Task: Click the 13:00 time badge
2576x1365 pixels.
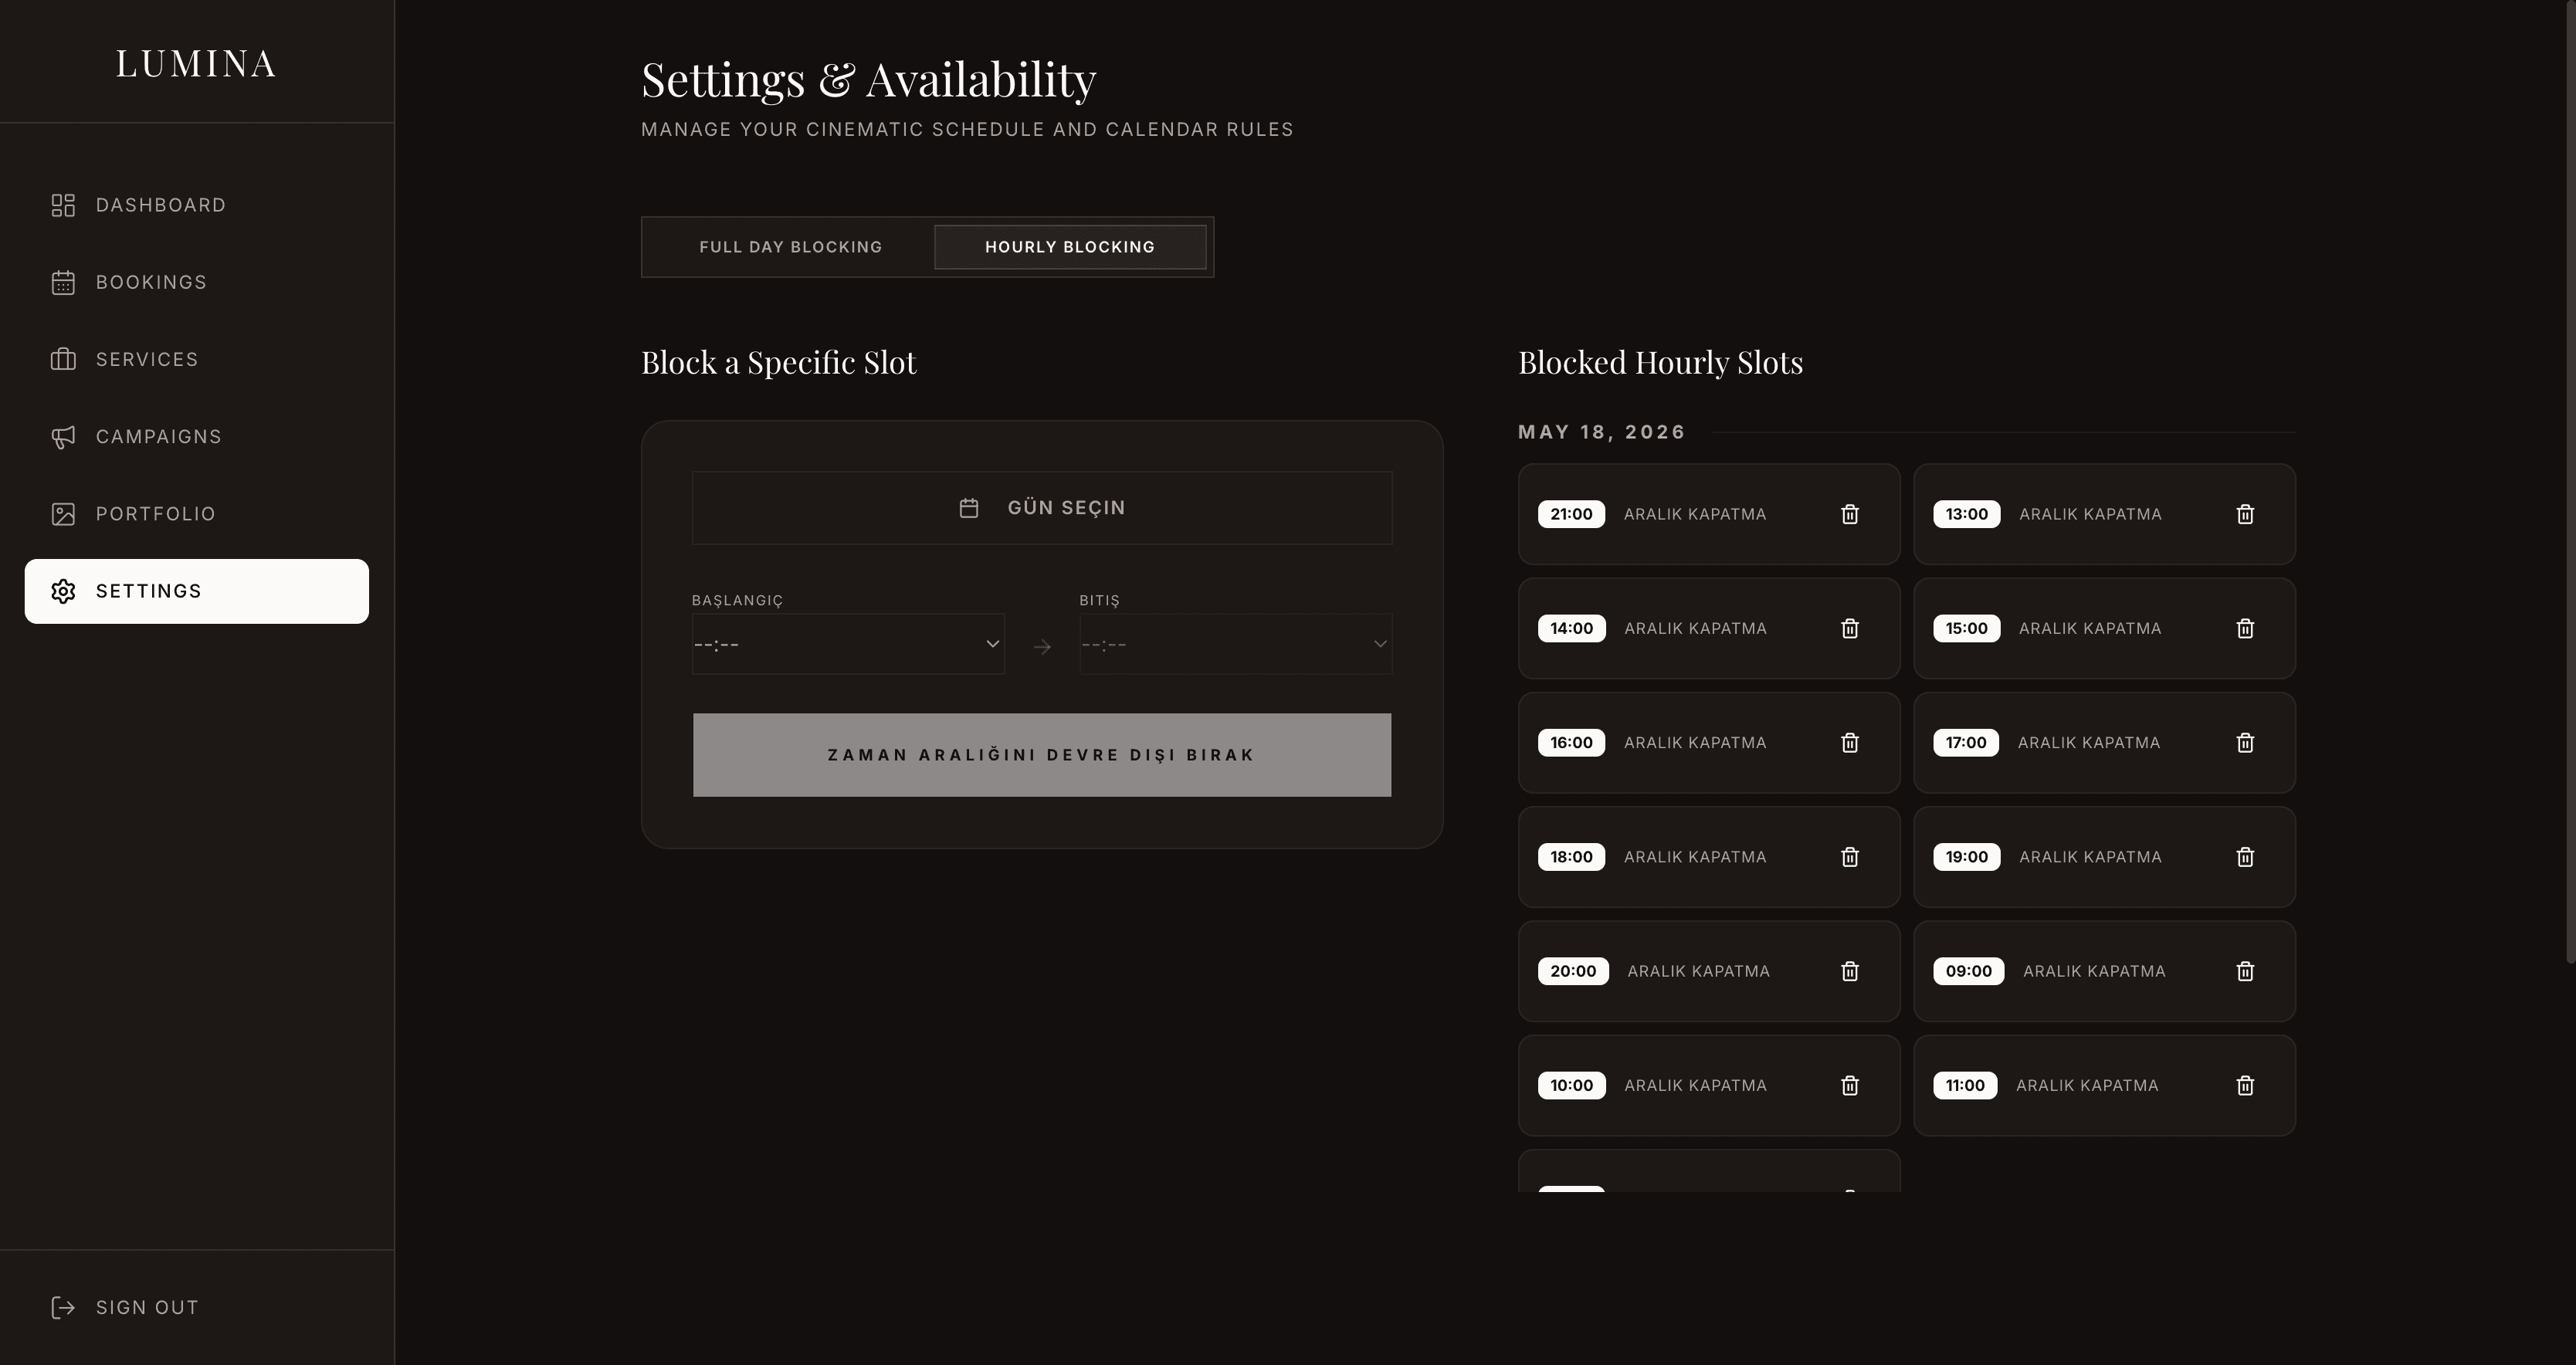Action: pos(1966,514)
